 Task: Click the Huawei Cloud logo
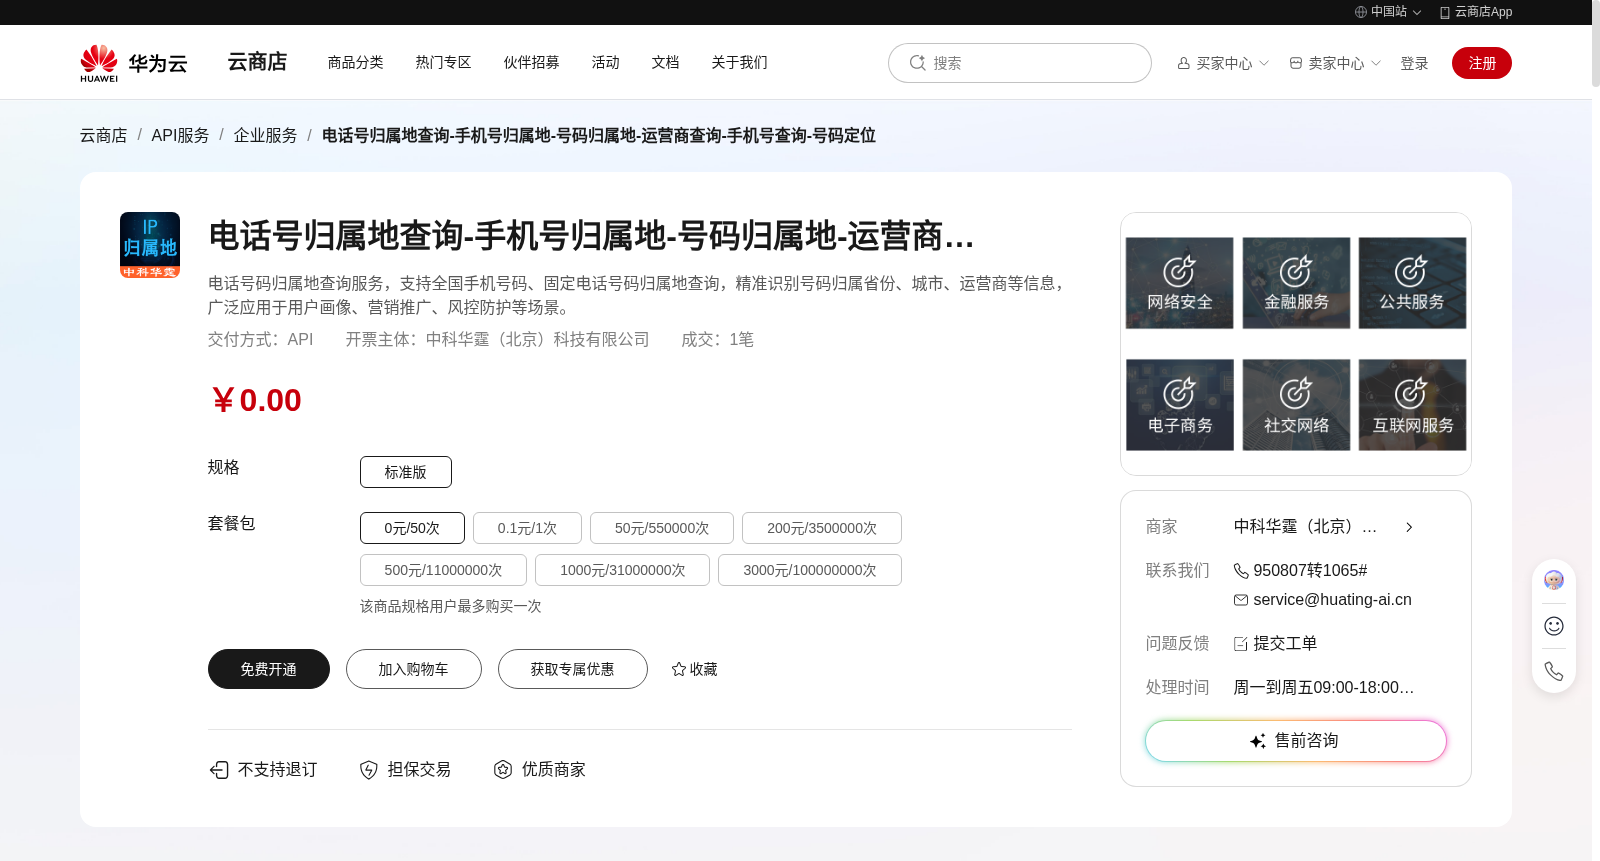(133, 63)
